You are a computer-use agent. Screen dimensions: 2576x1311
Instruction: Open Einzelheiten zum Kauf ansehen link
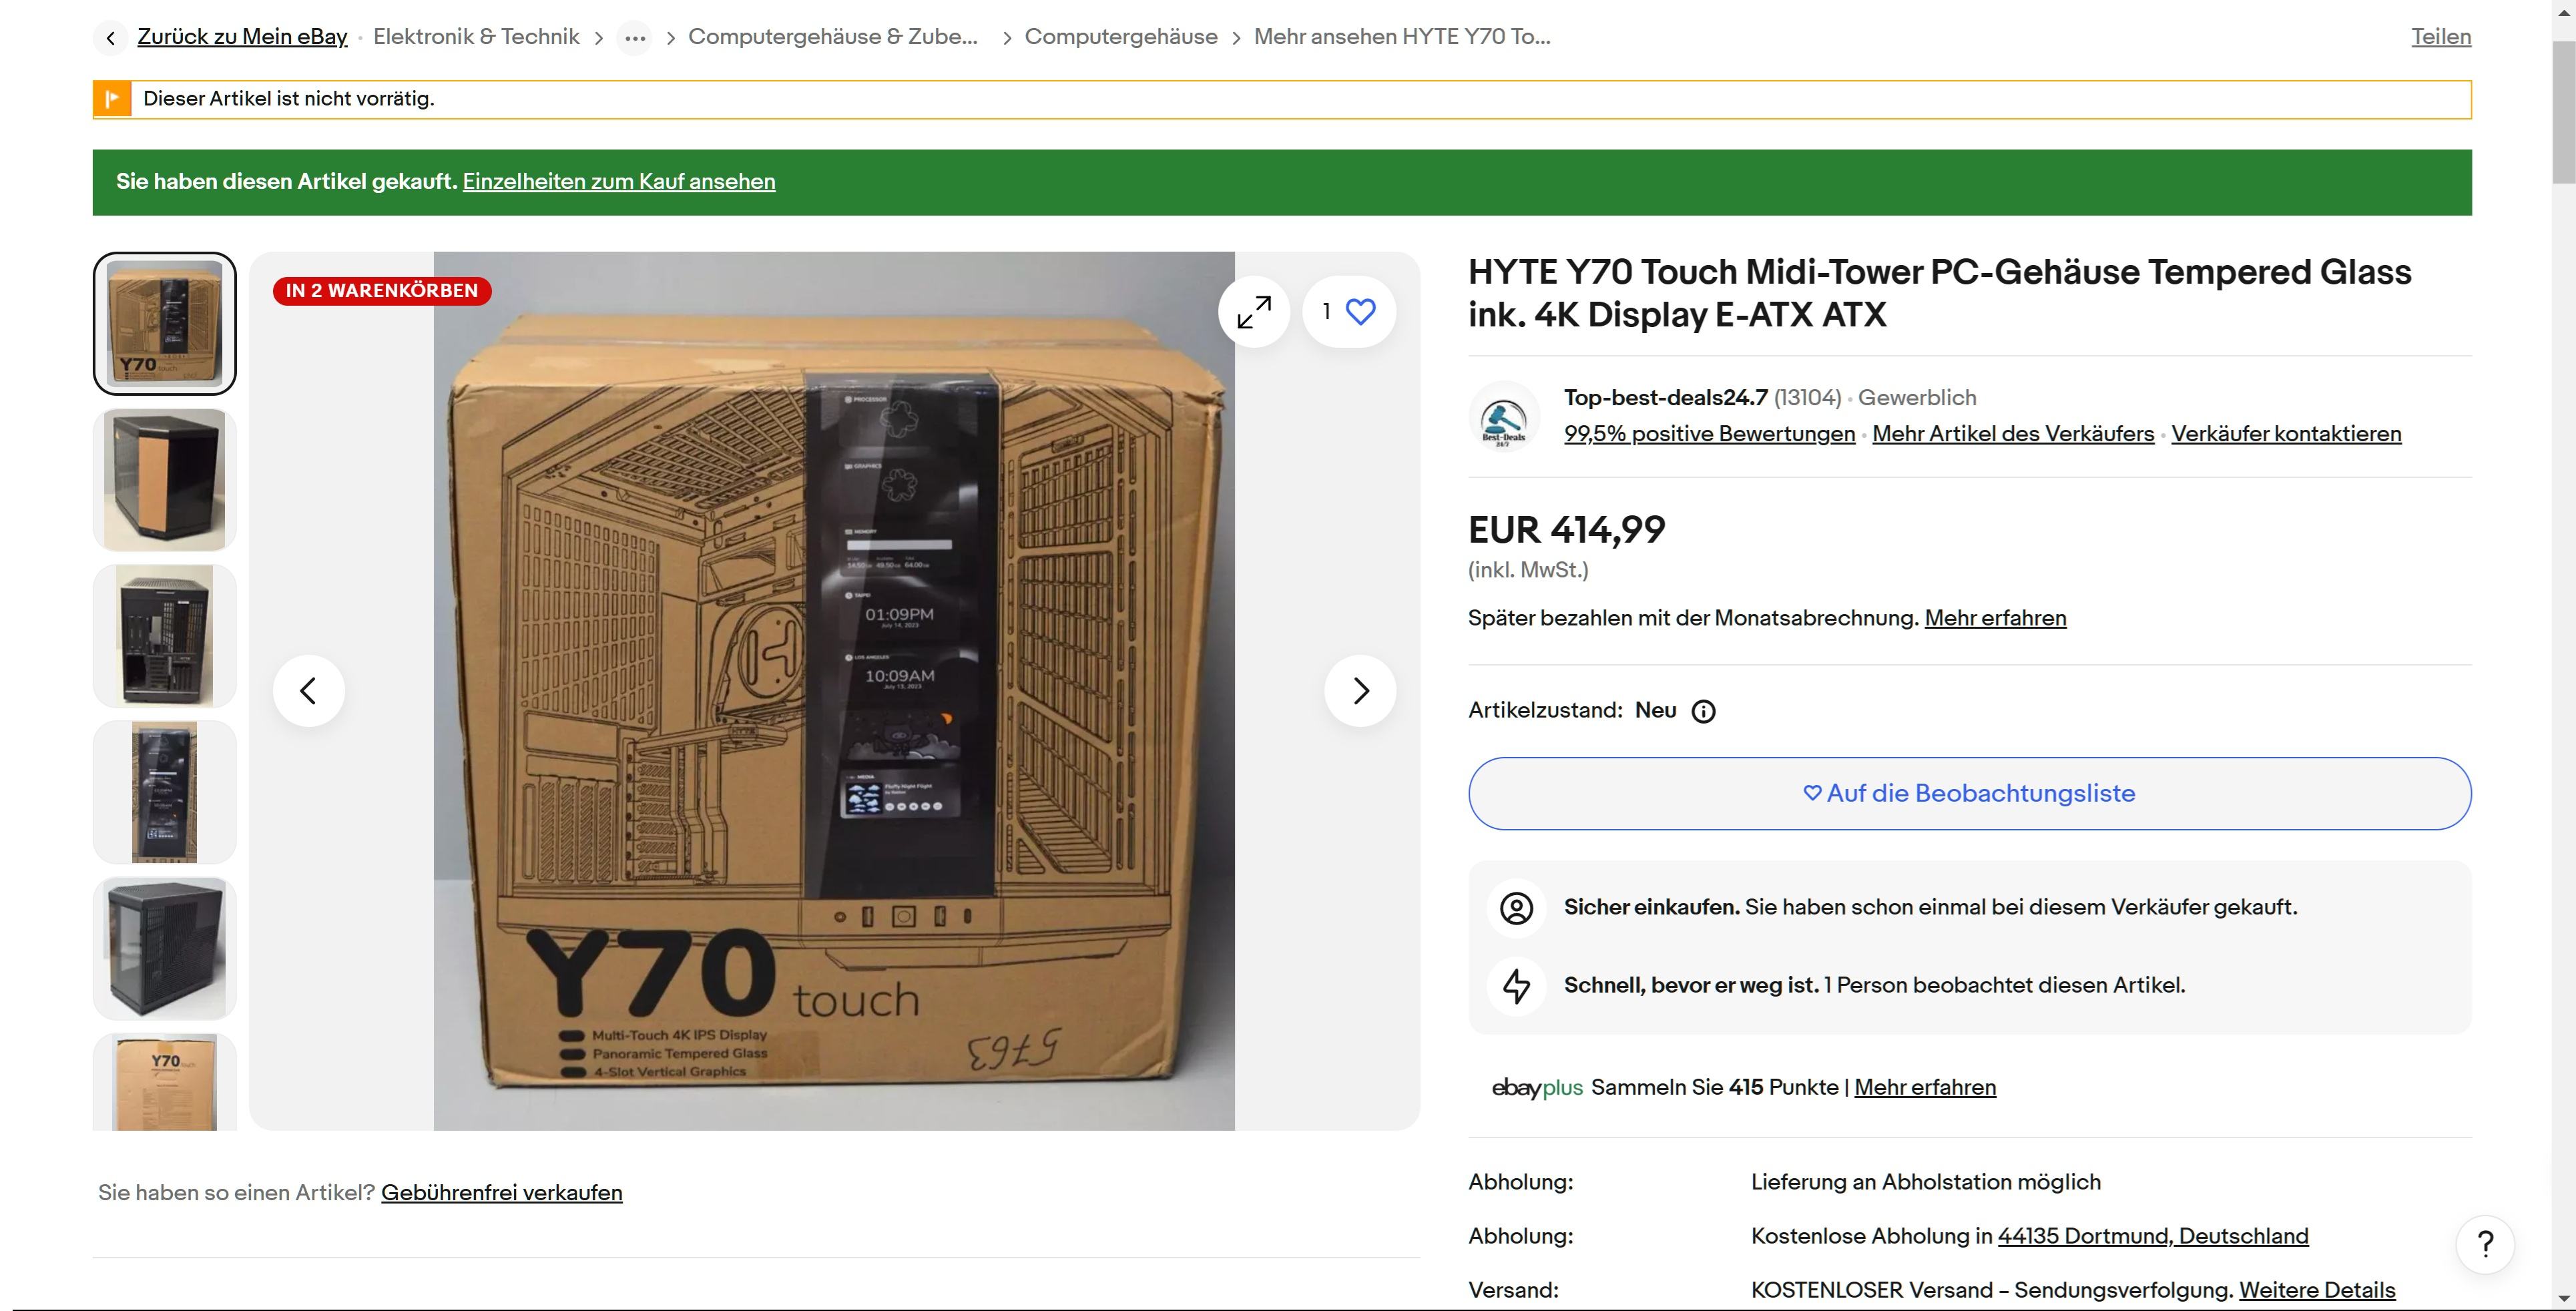coord(618,182)
